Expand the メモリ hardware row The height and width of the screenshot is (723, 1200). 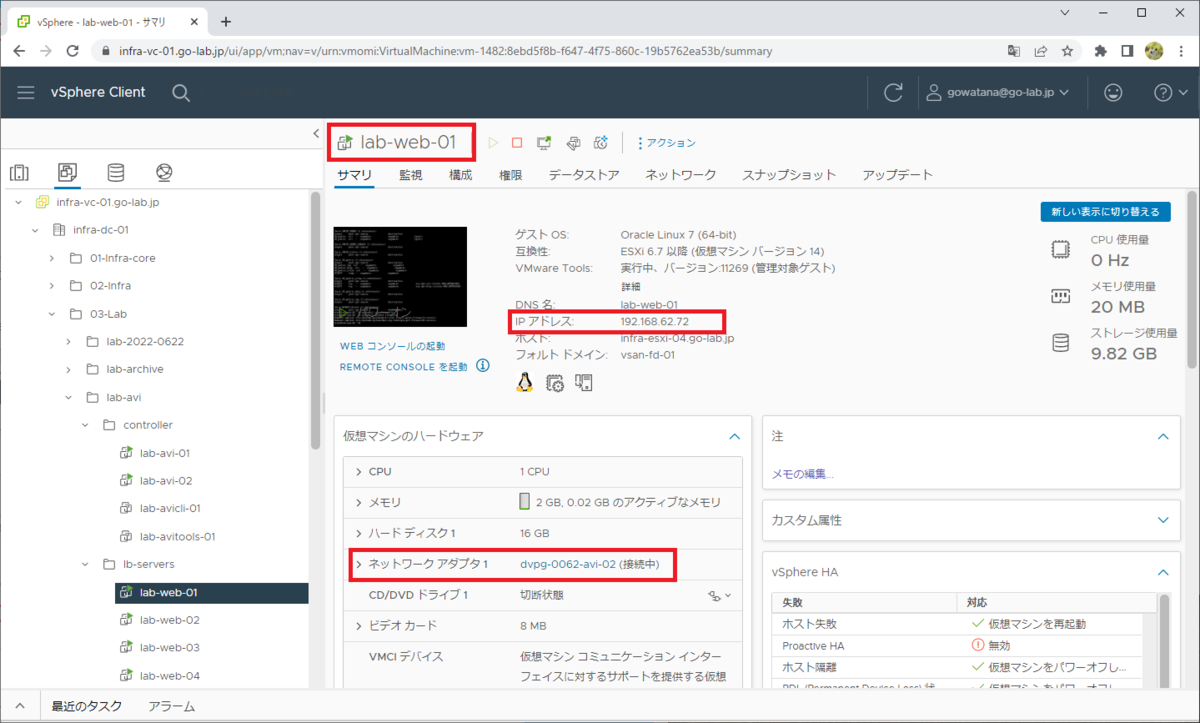[359, 502]
